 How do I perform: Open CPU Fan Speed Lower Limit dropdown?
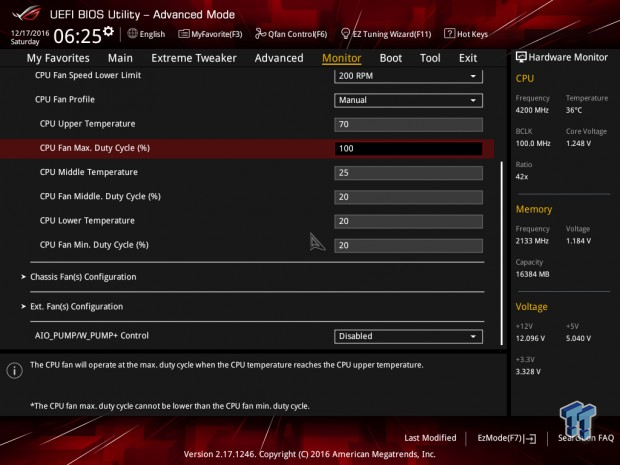pyautogui.click(x=408, y=76)
